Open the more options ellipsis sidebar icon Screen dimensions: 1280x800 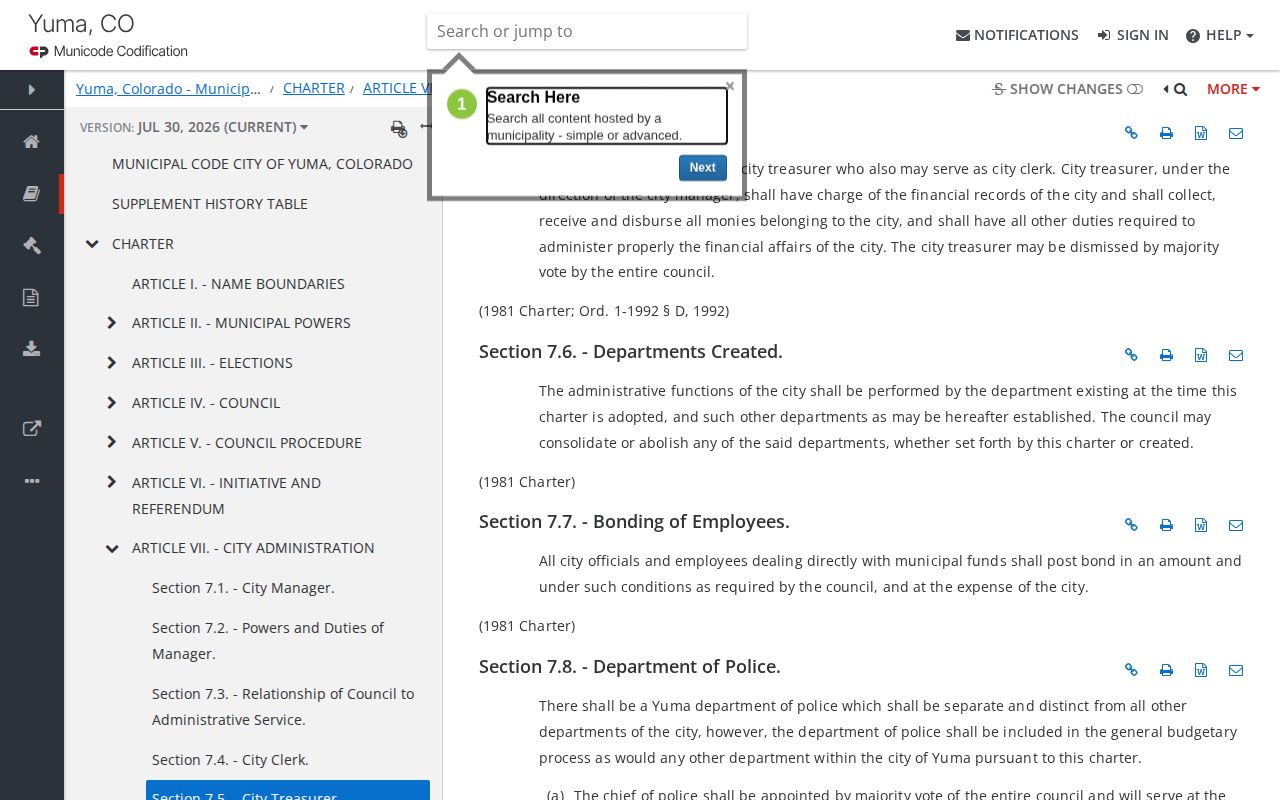[32, 481]
